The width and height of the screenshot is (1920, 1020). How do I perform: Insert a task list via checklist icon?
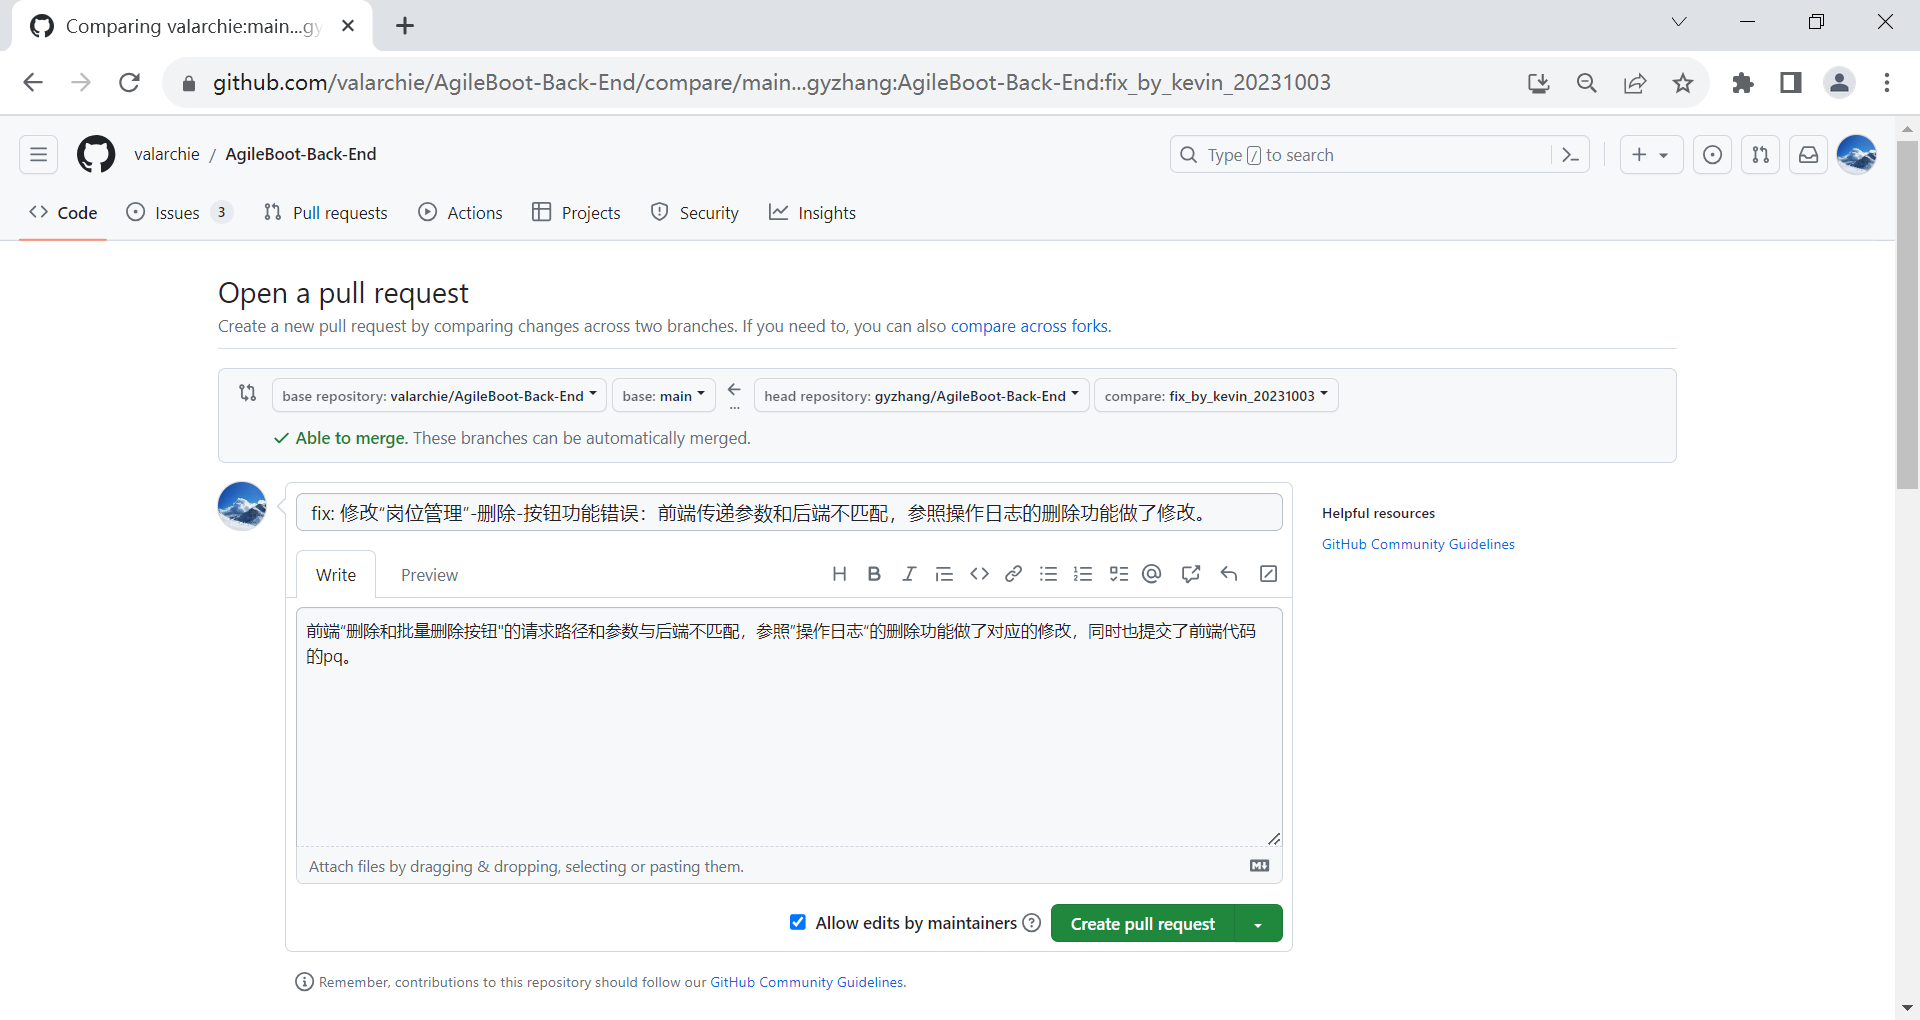1118,574
